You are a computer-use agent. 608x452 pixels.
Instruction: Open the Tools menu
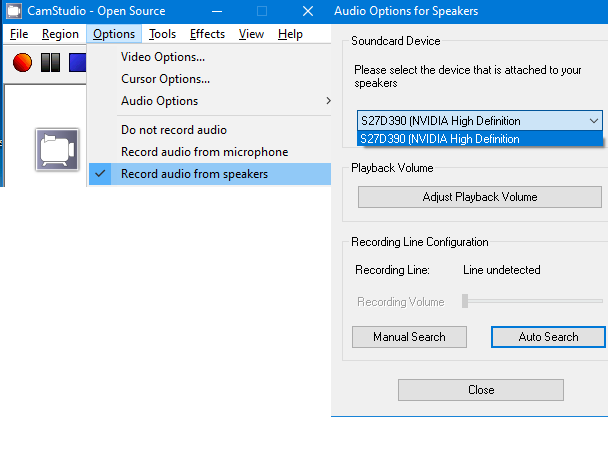click(x=162, y=34)
